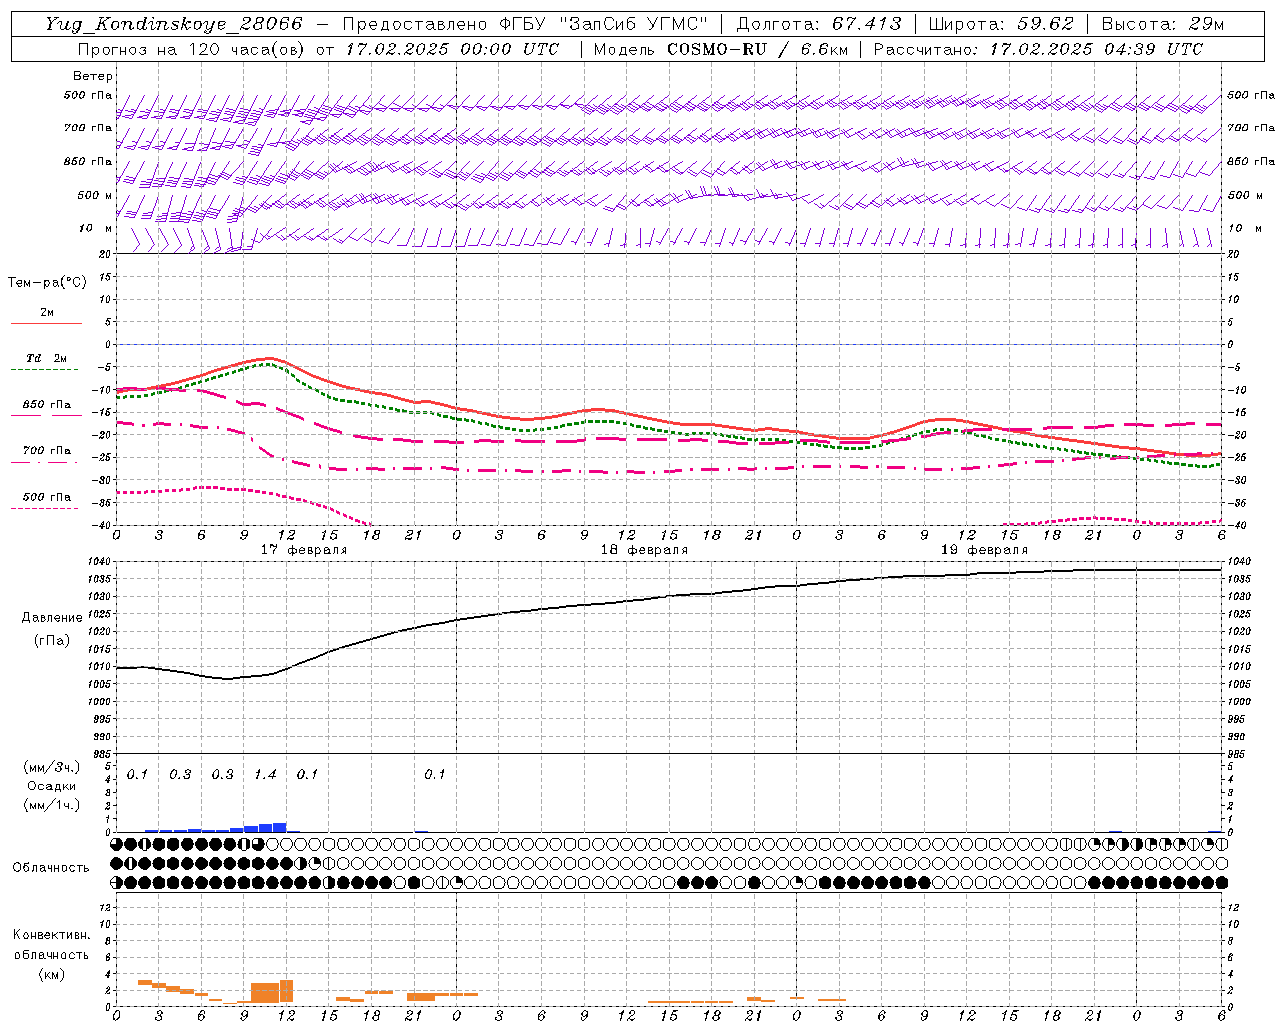Click the Долгота 67.413 longitude value
This screenshot has width=1280, height=1024.
[x=866, y=24]
